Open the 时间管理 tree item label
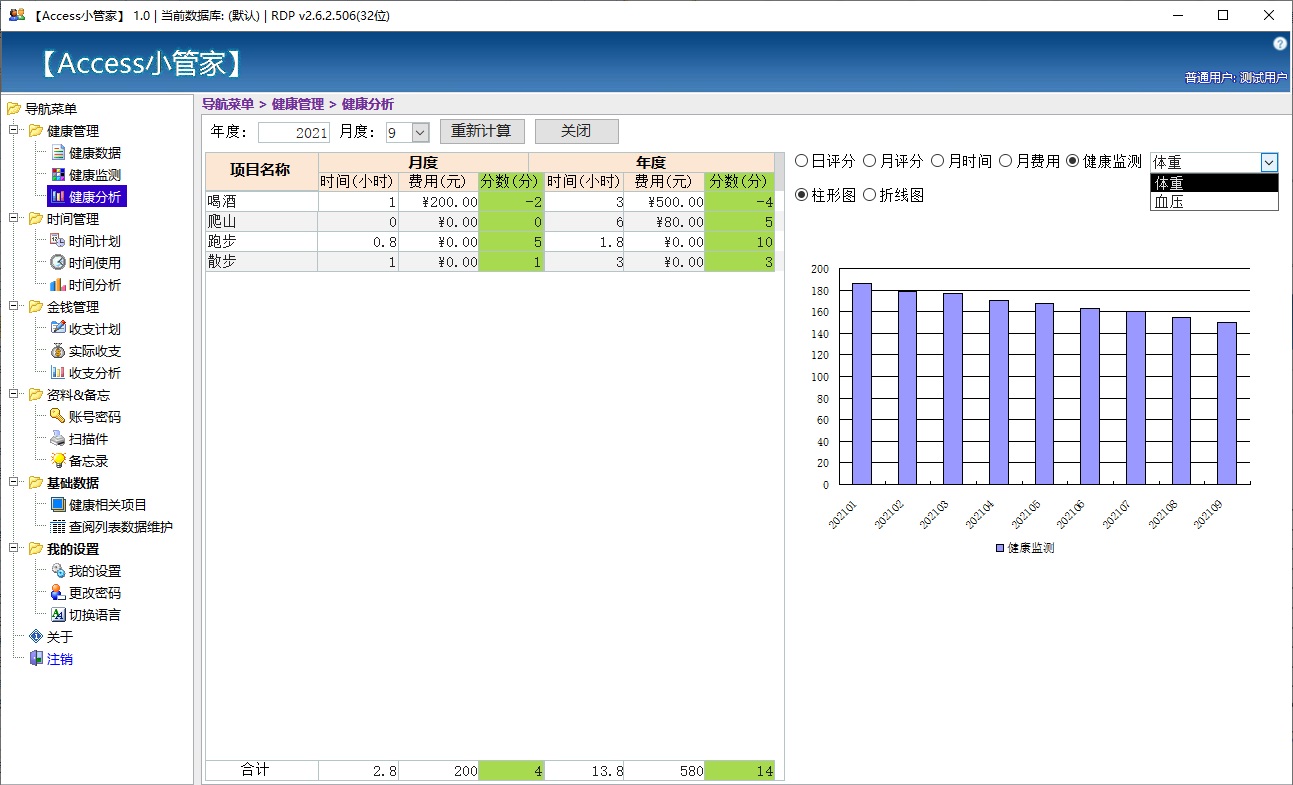This screenshot has height=785, width=1293. (73, 219)
